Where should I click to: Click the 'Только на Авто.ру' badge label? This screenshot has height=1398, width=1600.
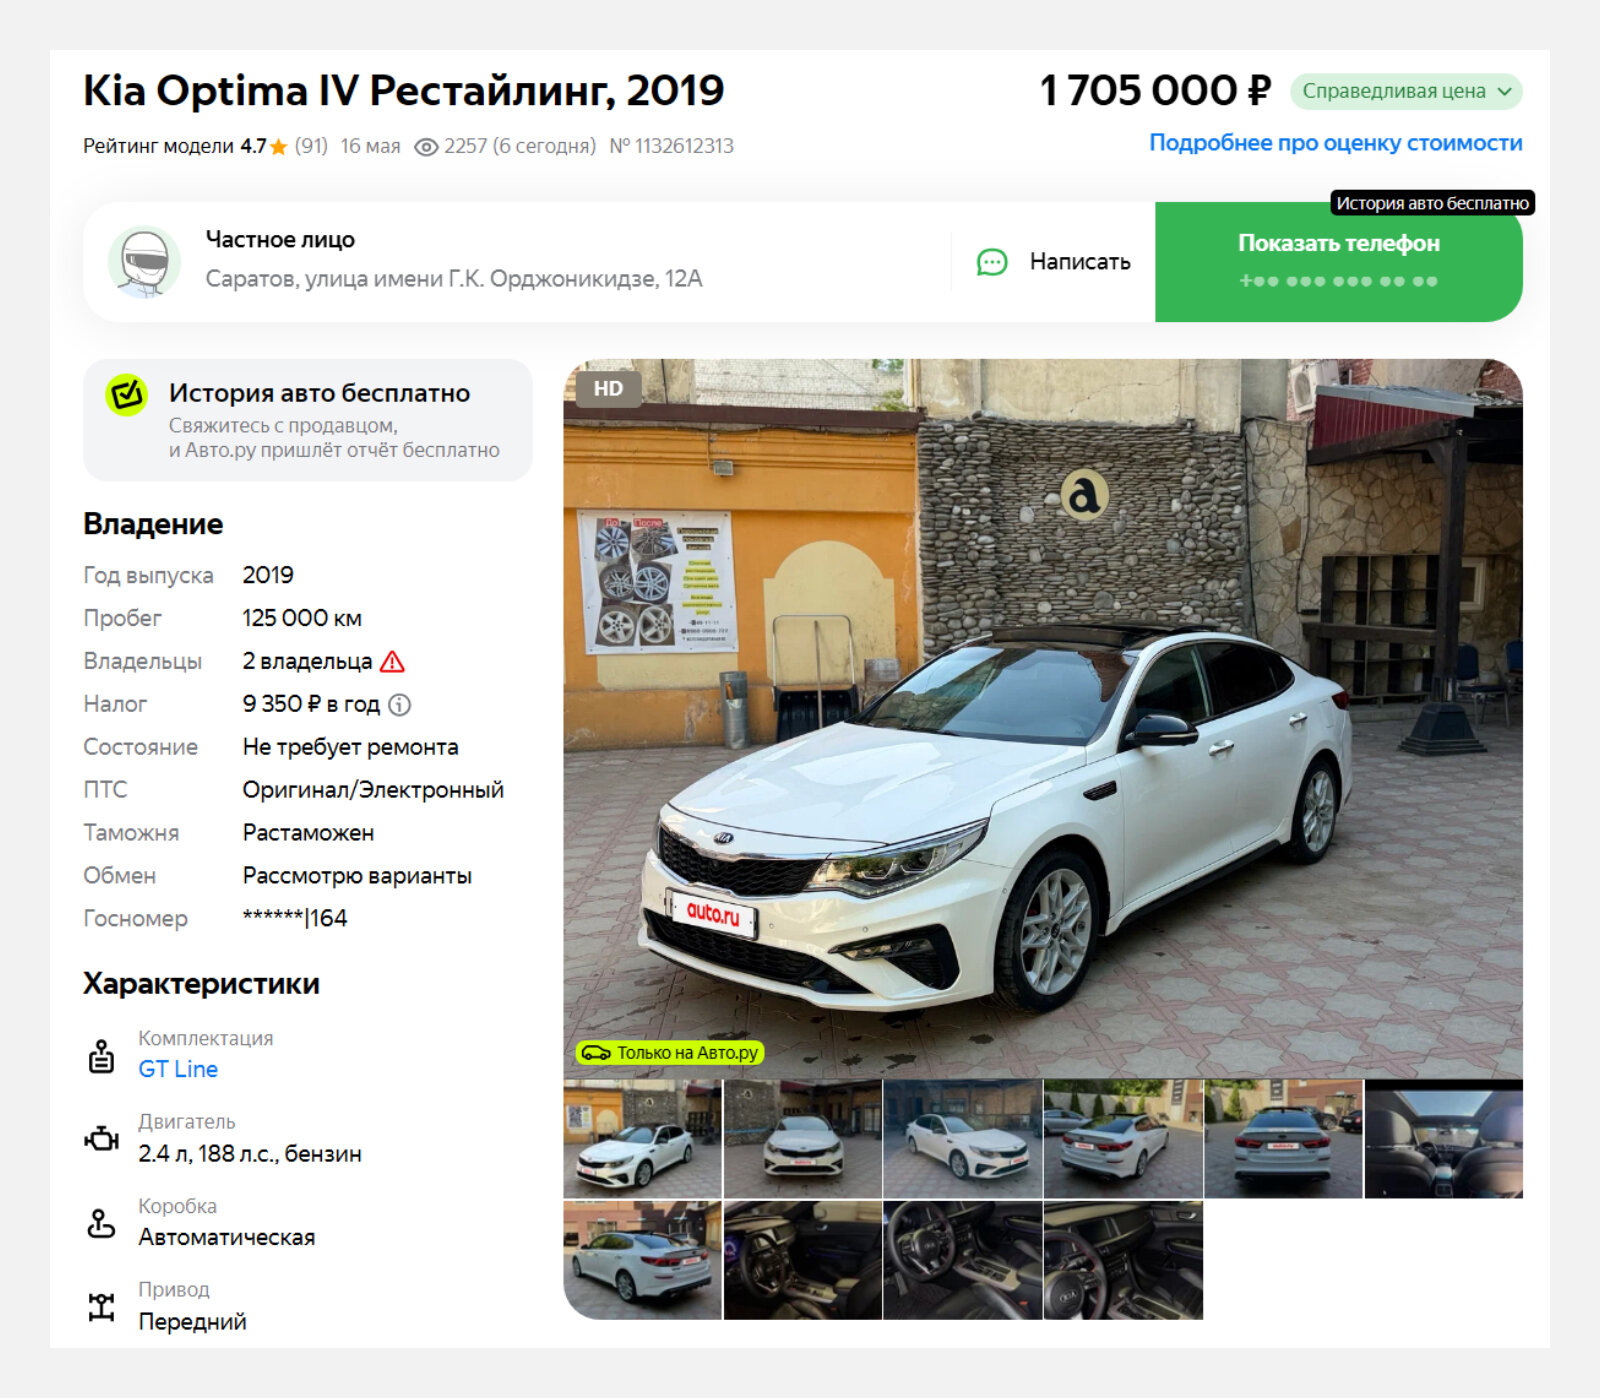coord(688,1053)
